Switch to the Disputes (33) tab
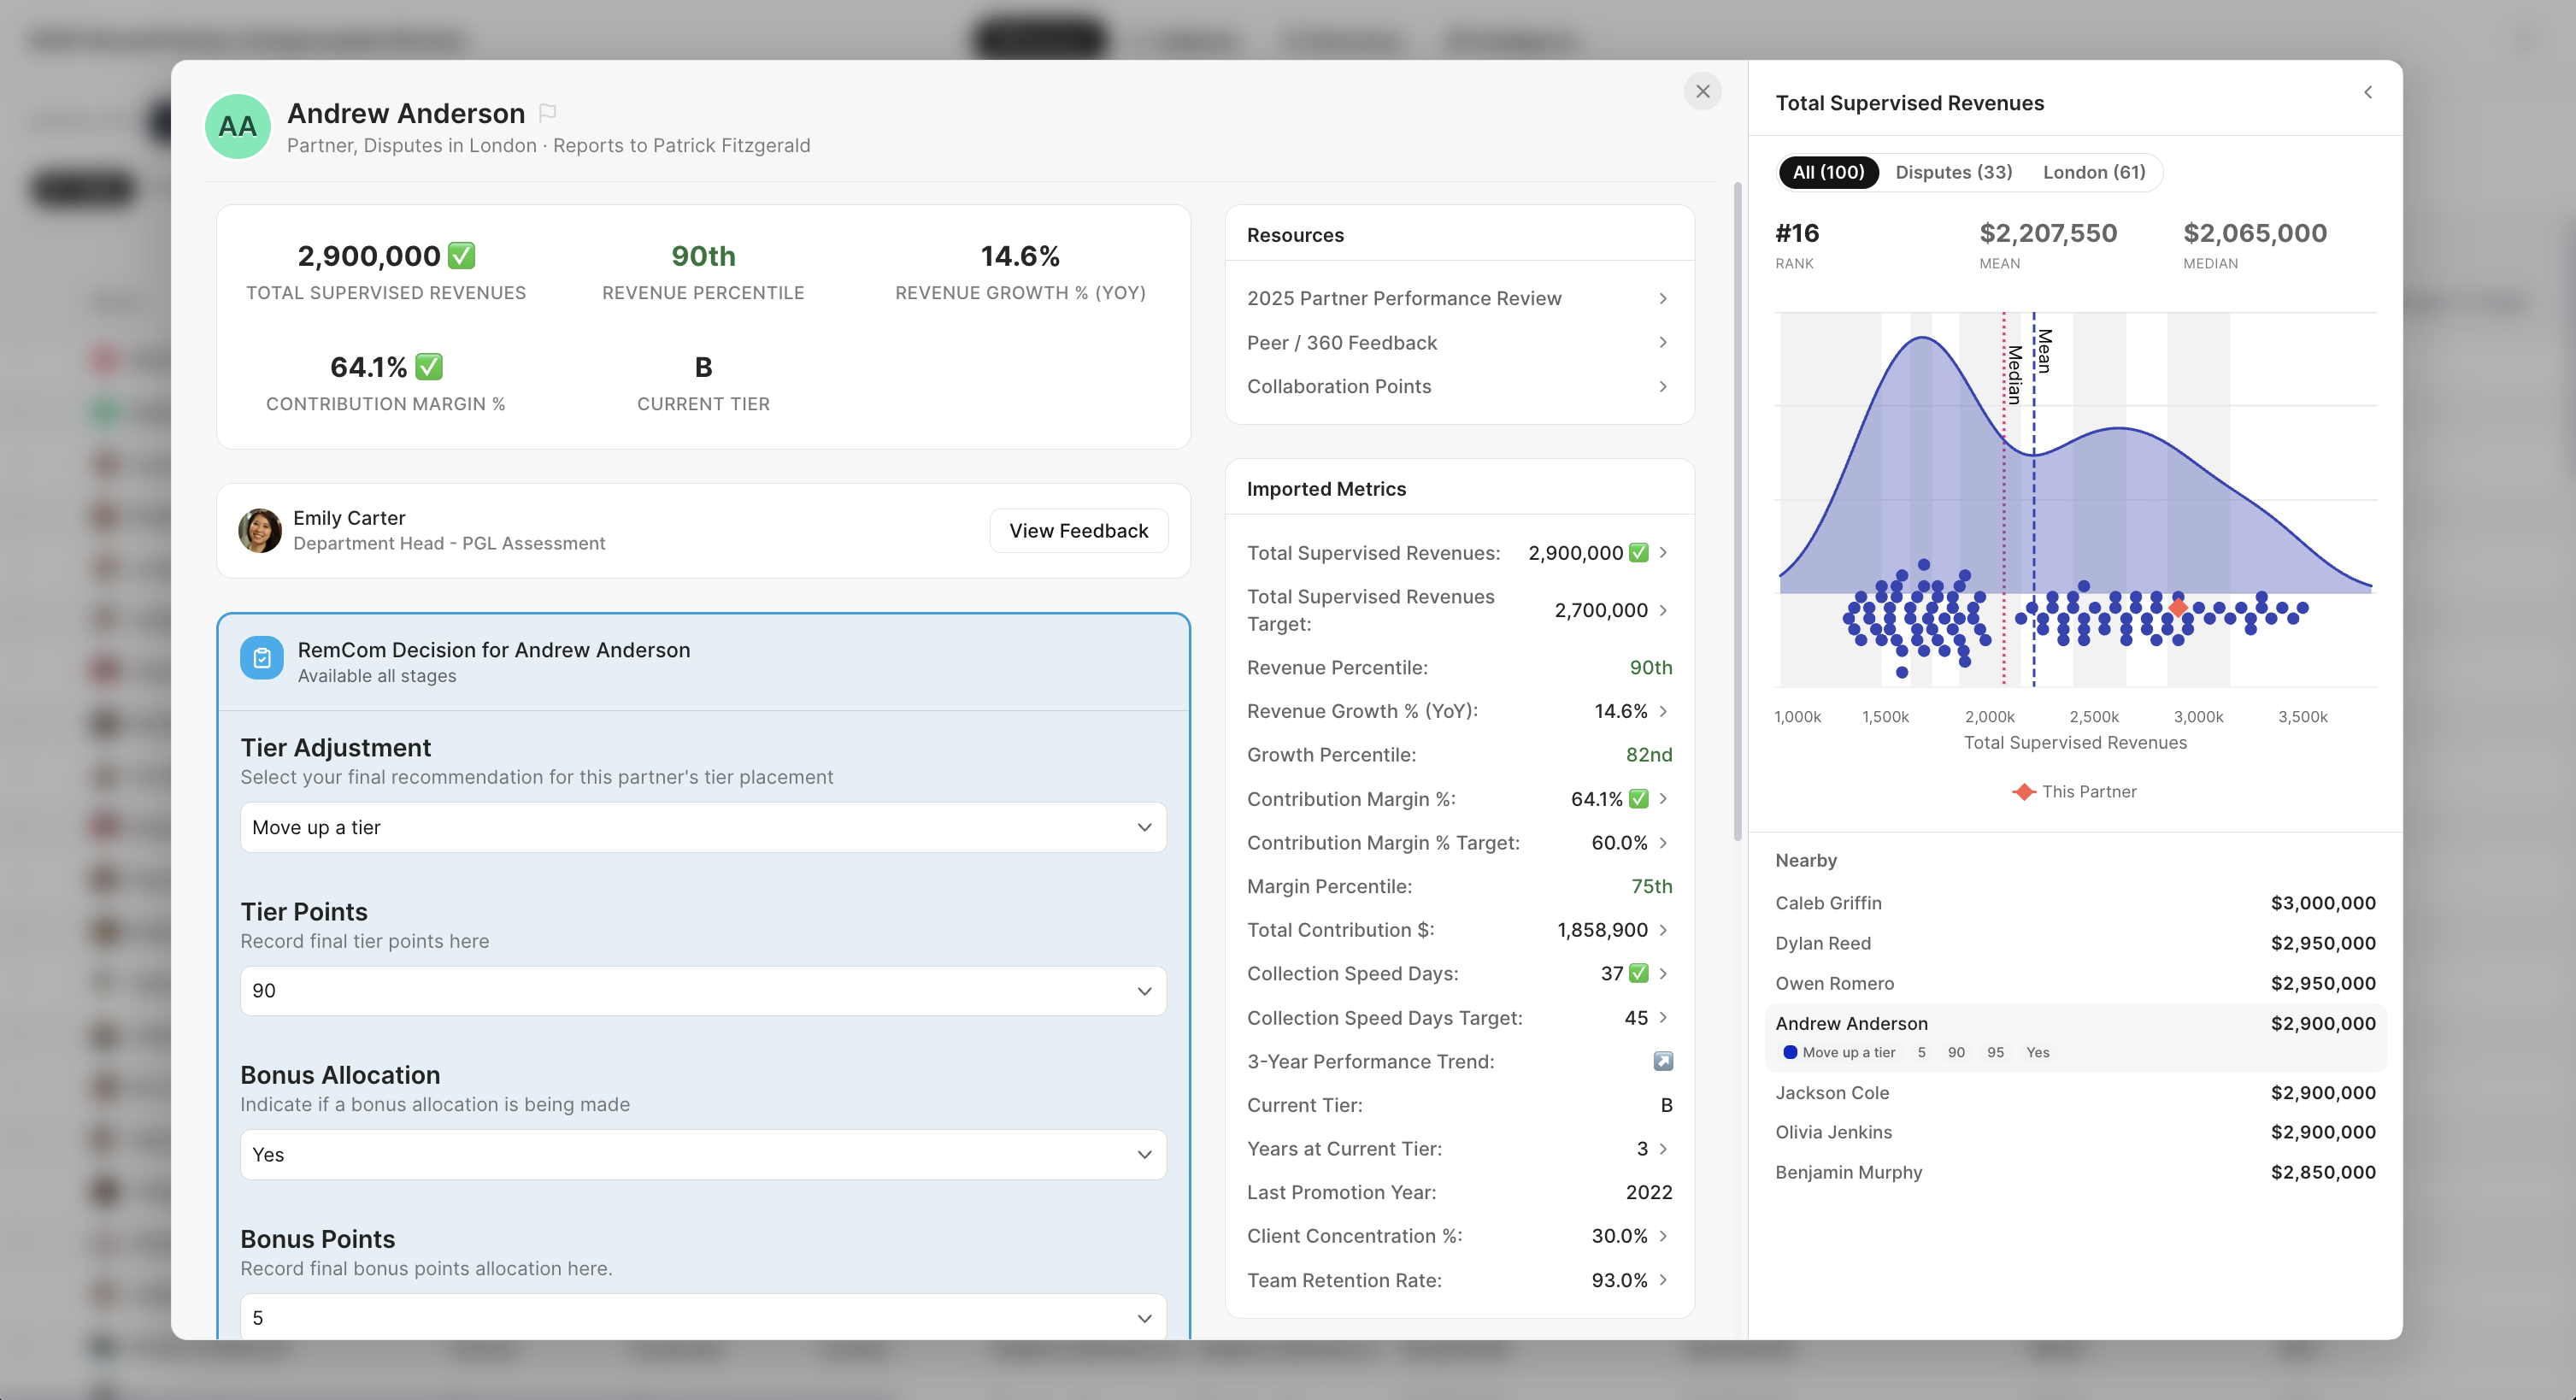 tap(1953, 172)
